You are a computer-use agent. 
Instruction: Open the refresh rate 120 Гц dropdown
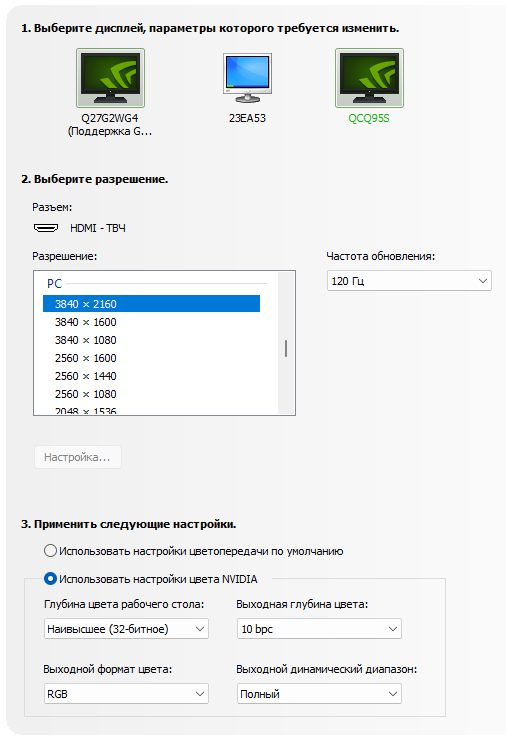click(409, 281)
